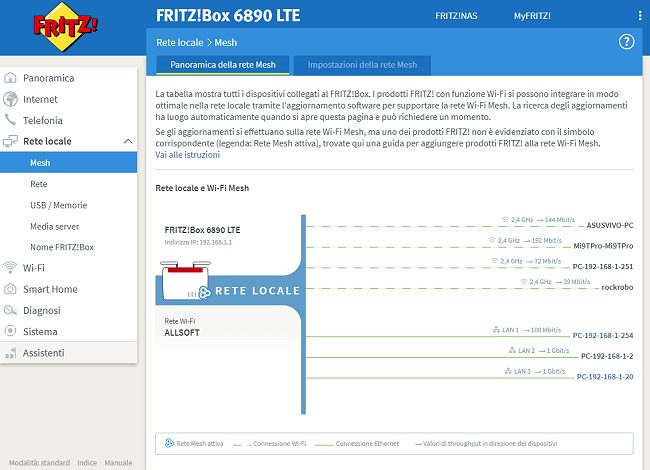Open device PC-192-168-1-2
The width and height of the screenshot is (650, 470).
pos(607,356)
